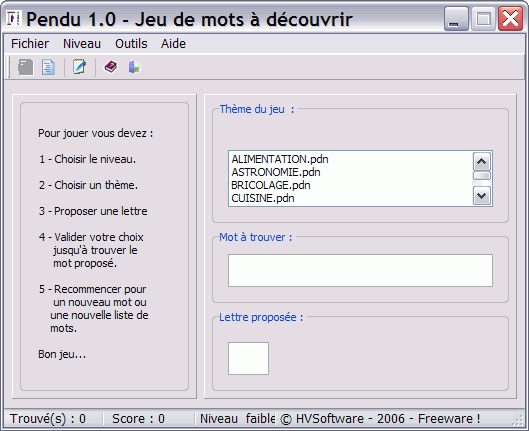The image size is (529, 431).
Task: Open the Fichier menu
Action: tap(30, 44)
